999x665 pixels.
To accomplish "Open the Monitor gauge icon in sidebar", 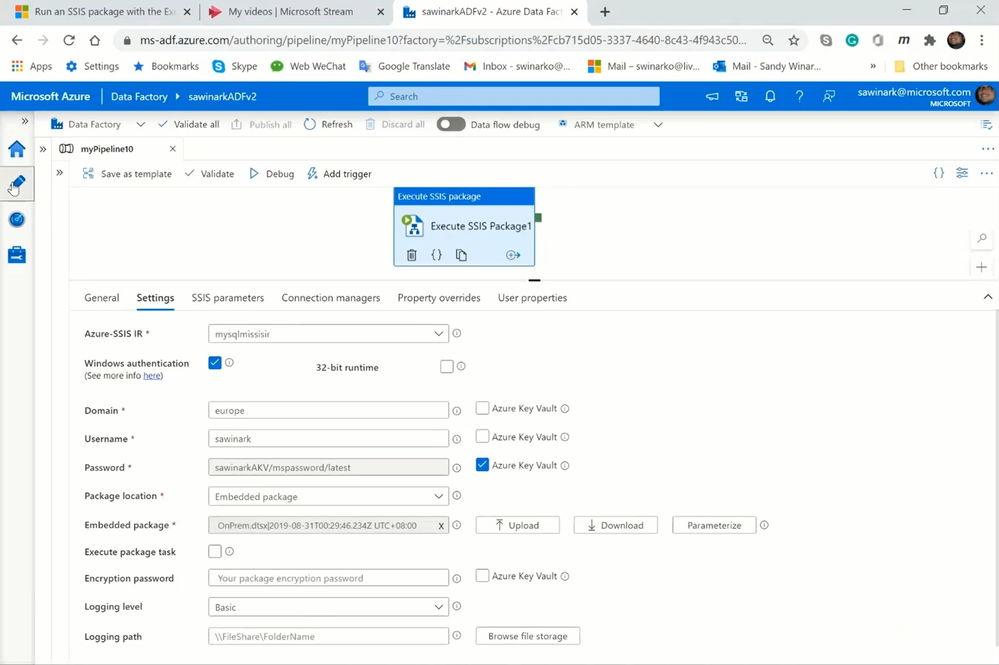I will [17, 220].
